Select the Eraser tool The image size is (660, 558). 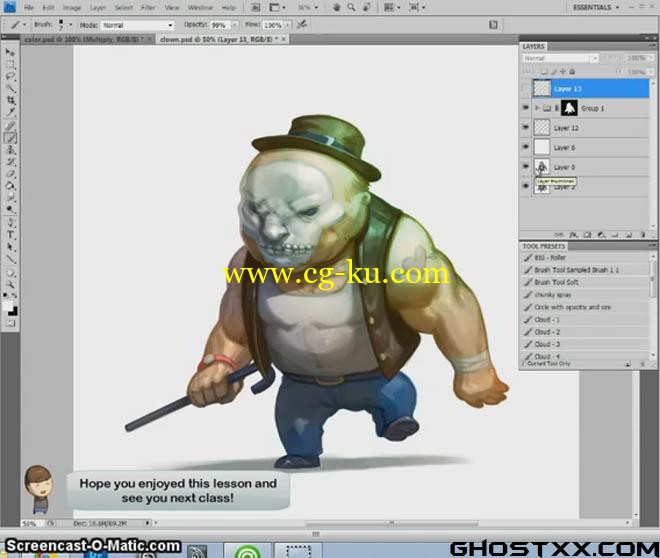[10, 174]
